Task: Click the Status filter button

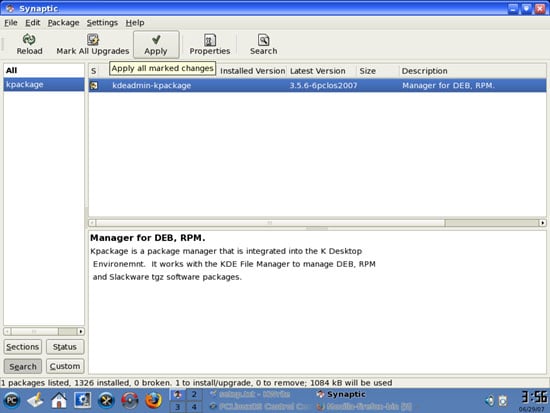Action: pos(65,347)
